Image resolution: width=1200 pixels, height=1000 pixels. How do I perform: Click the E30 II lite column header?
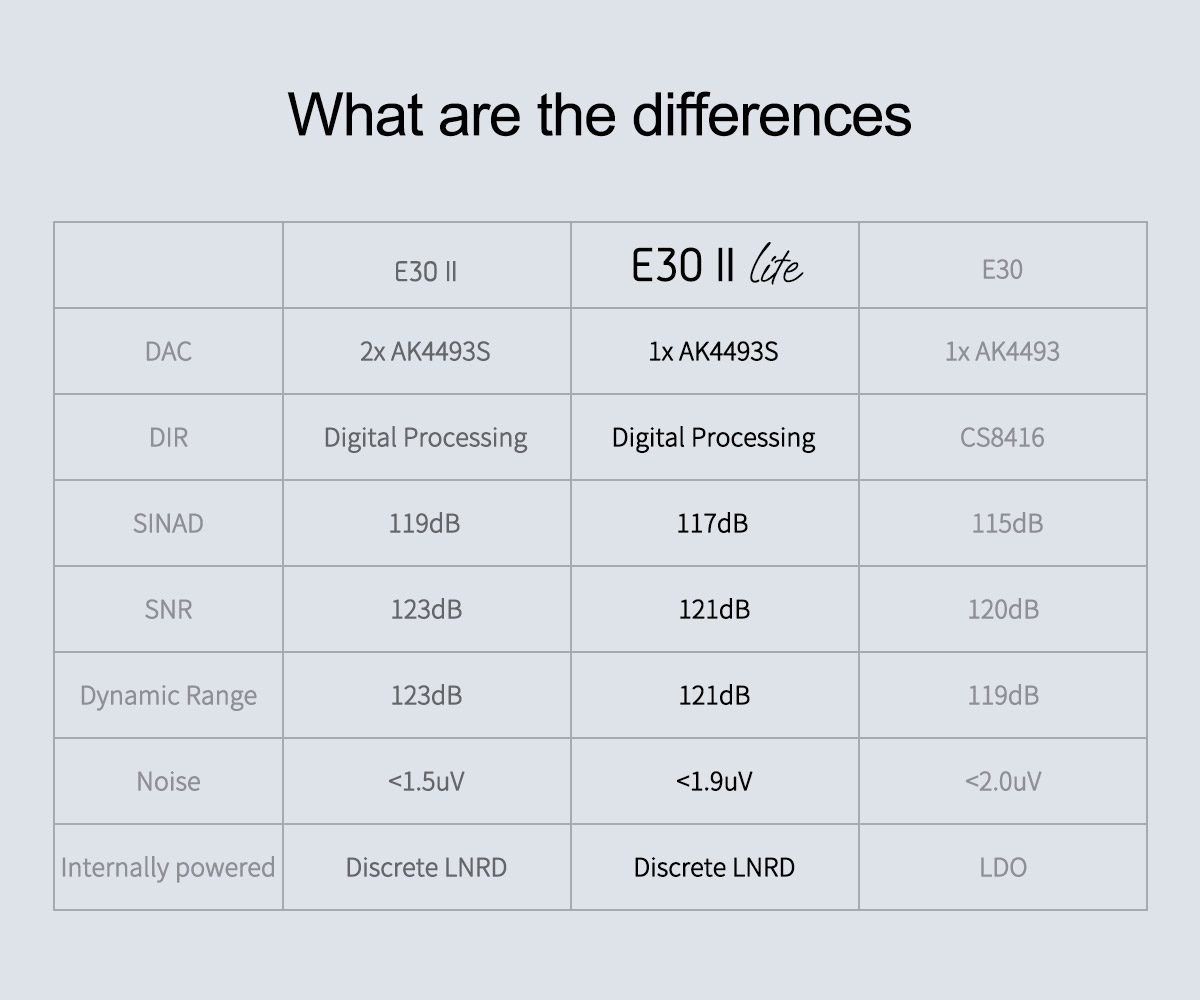tap(716, 266)
